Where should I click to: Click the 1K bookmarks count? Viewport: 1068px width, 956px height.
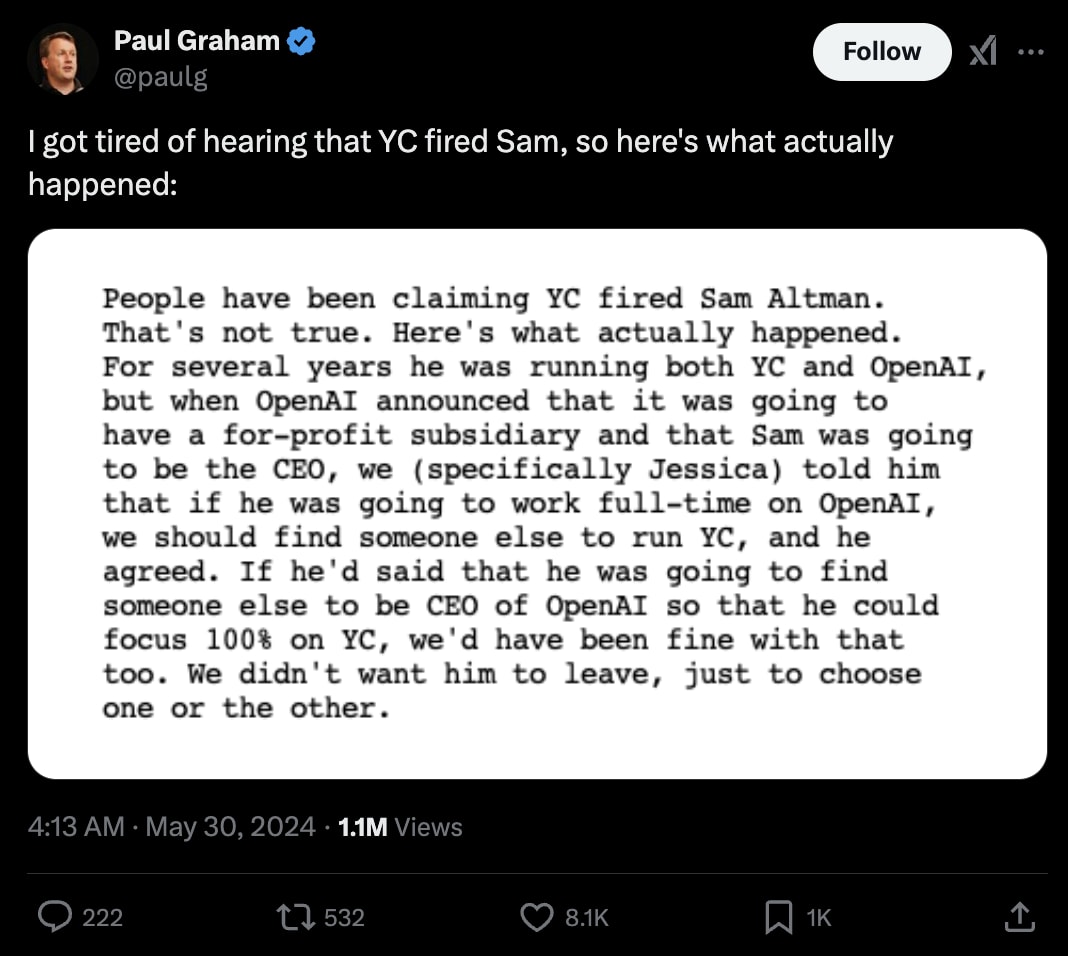pos(818,917)
